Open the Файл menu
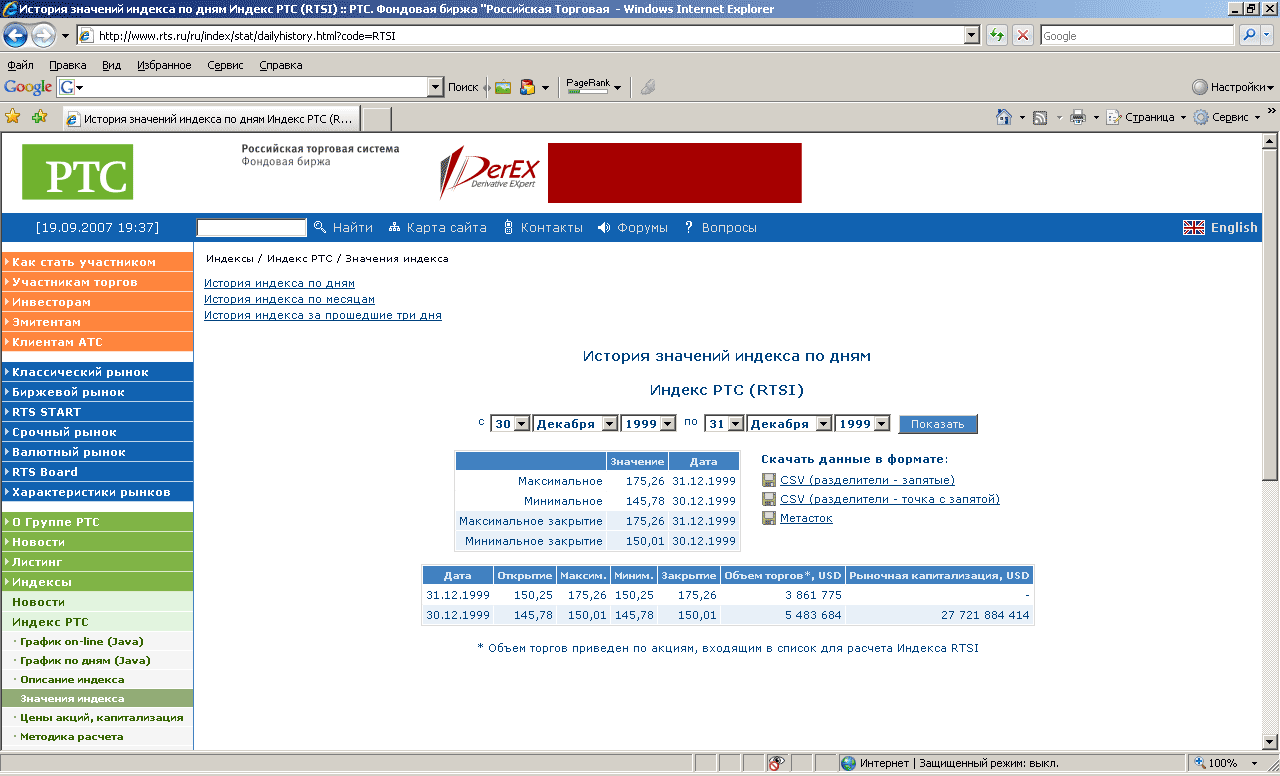 click(x=20, y=65)
